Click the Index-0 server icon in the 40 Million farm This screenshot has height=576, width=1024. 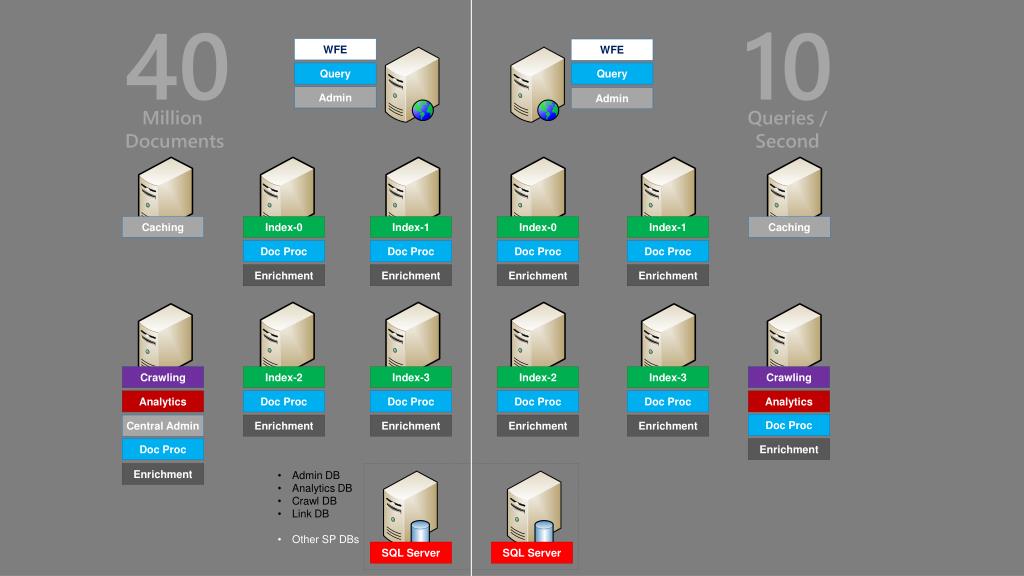tap(287, 187)
